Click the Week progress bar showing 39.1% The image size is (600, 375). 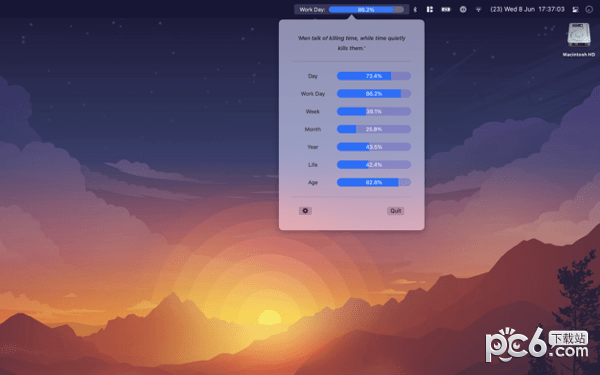[x=374, y=111]
